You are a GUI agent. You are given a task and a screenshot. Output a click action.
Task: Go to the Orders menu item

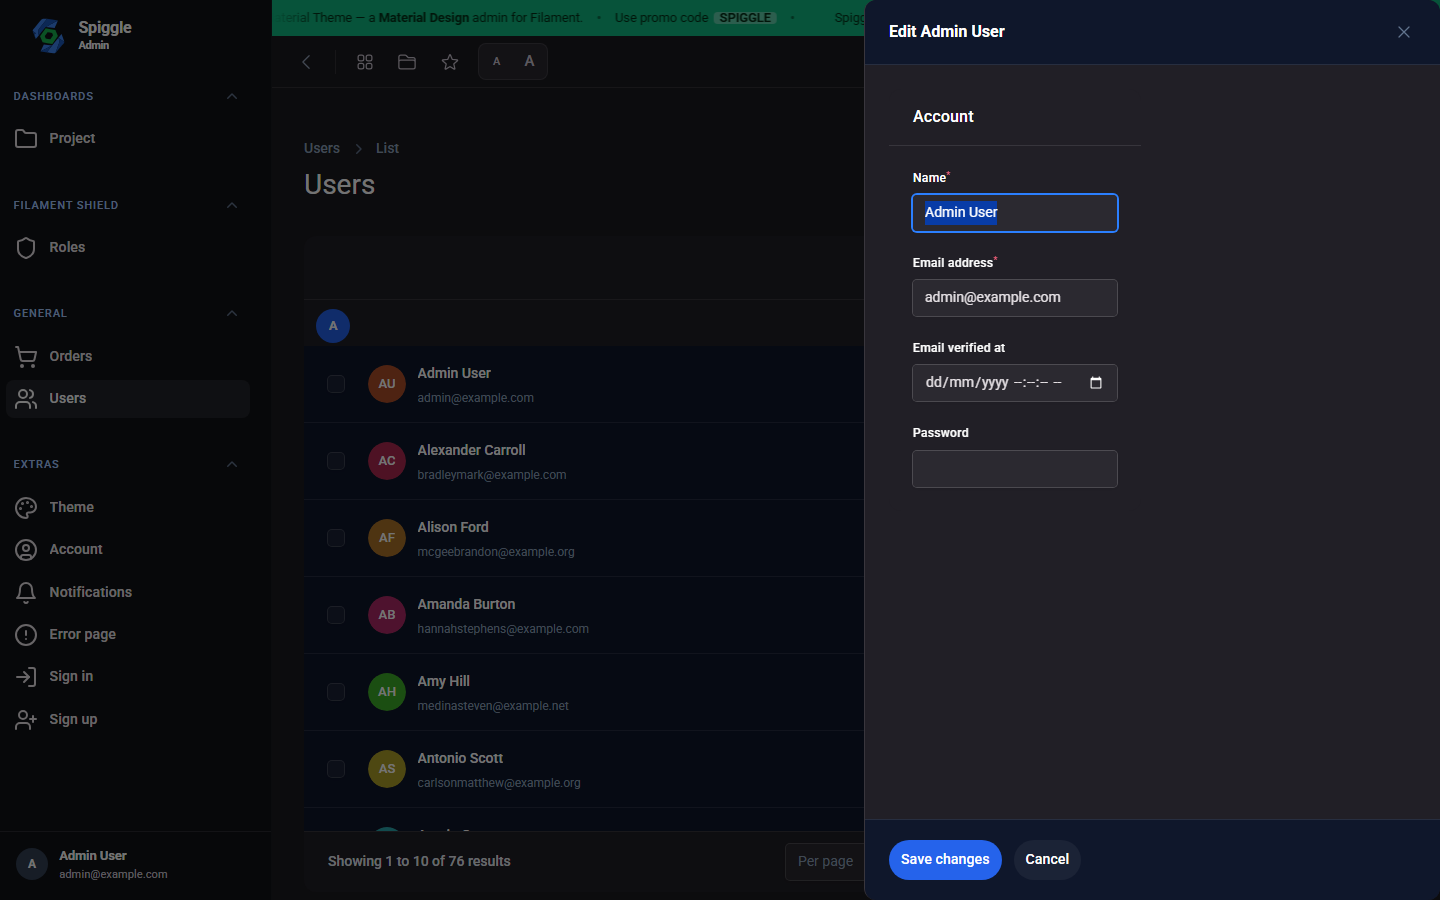pyautogui.click(x=128, y=357)
